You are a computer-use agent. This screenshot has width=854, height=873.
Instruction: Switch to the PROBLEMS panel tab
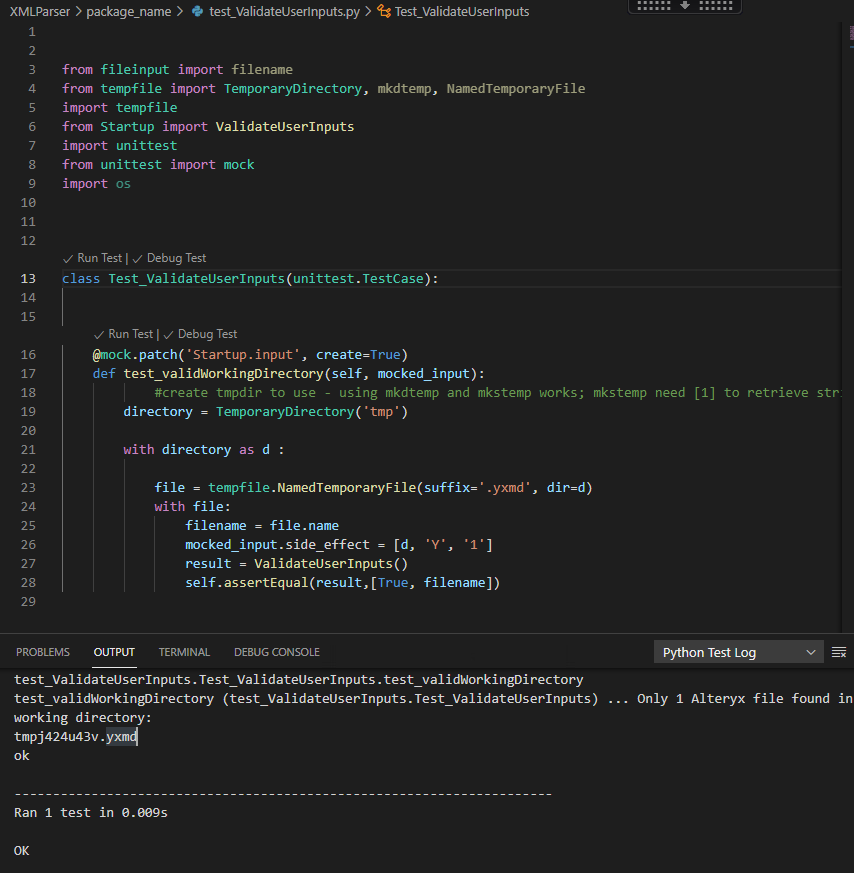[43, 652]
